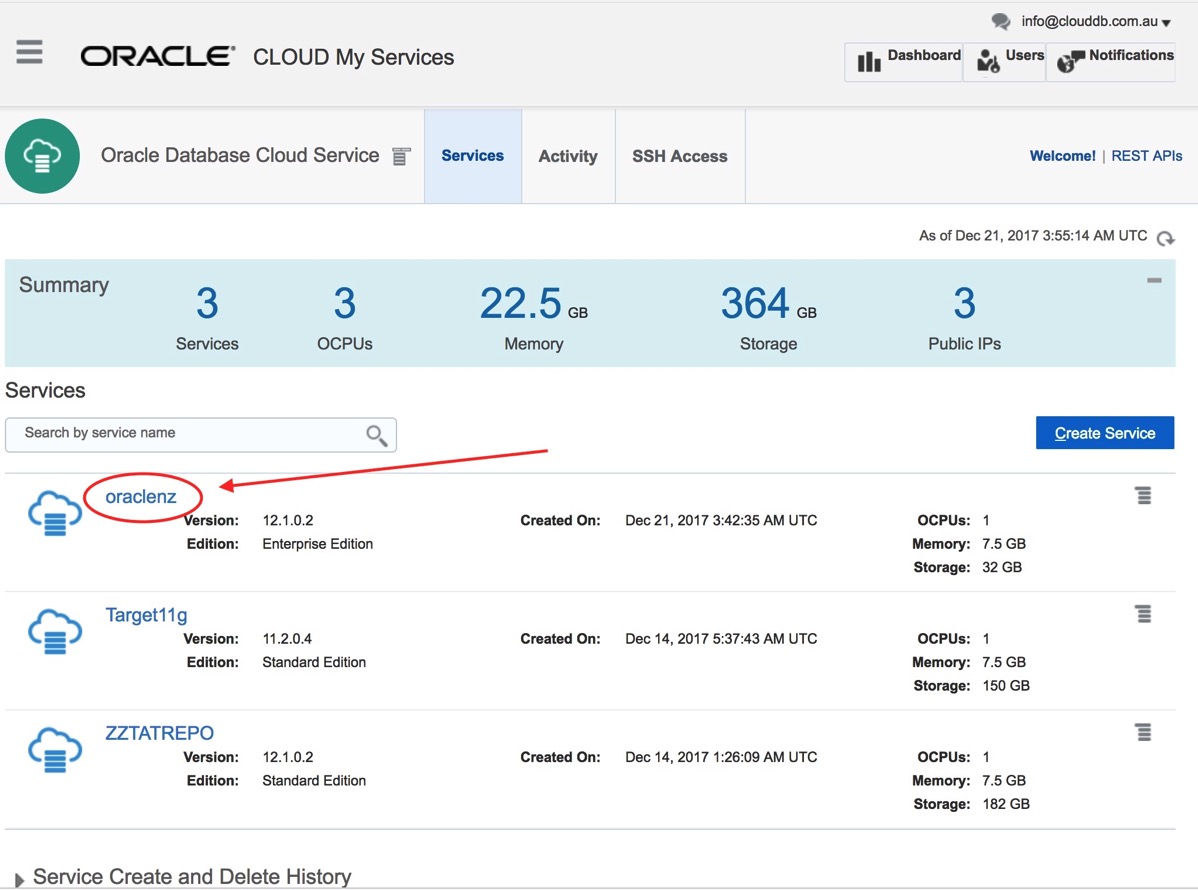Open the hamburger navigation menu

(x=30, y=52)
